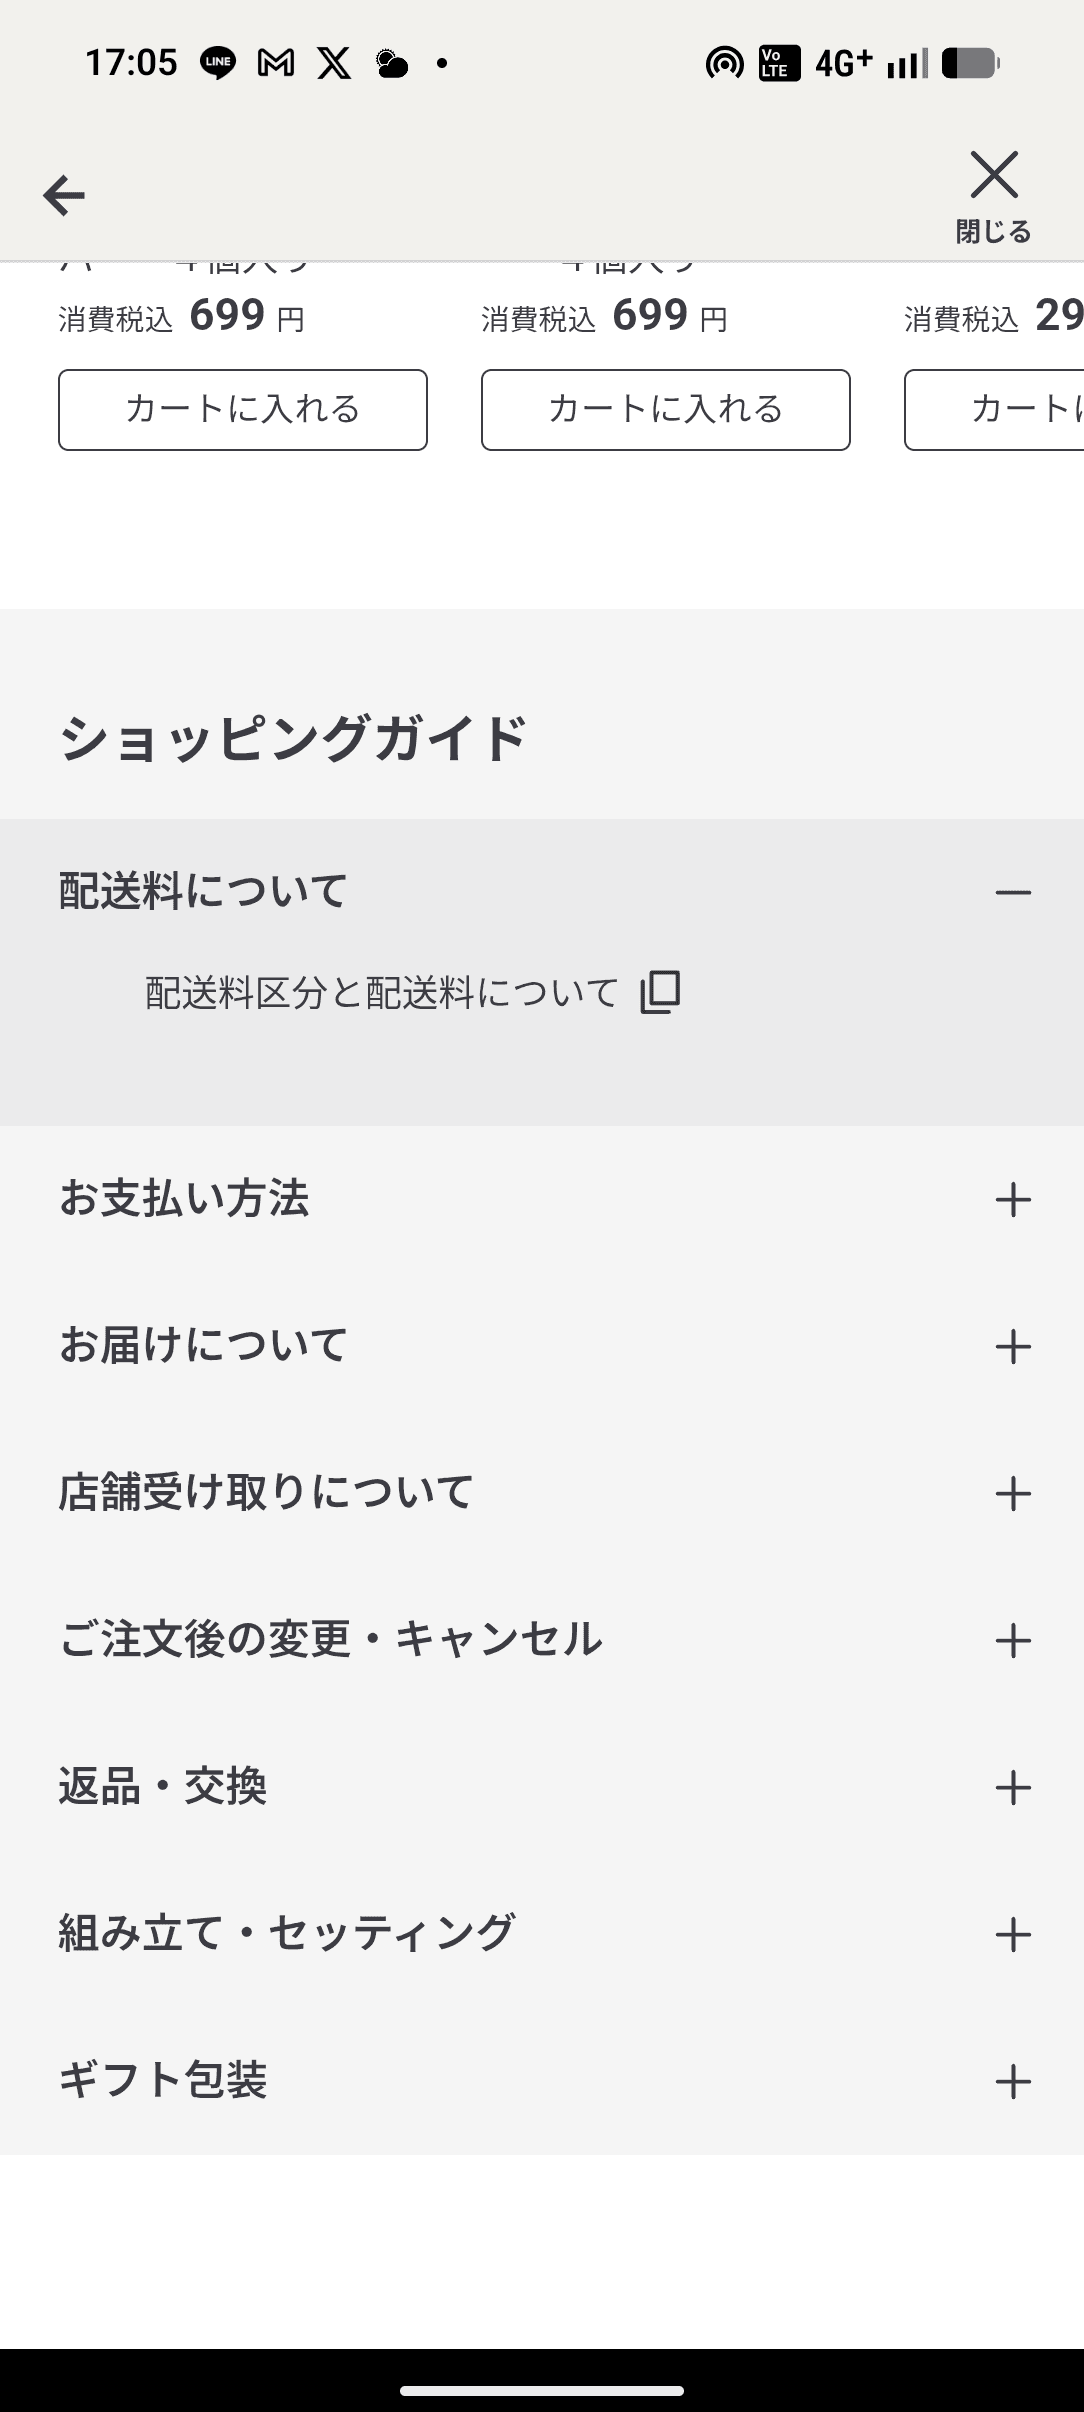Tap the back arrow icon

coord(64,195)
